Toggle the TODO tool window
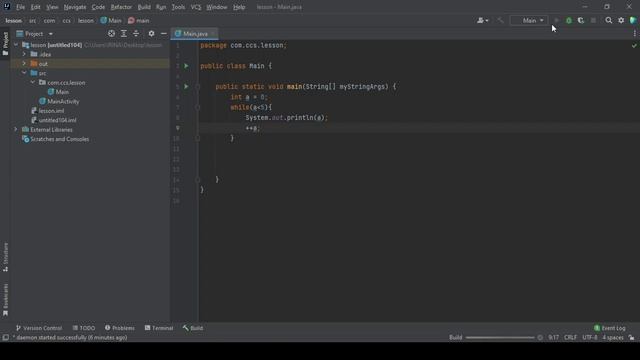Image resolution: width=640 pixels, height=360 pixels. [x=84, y=328]
